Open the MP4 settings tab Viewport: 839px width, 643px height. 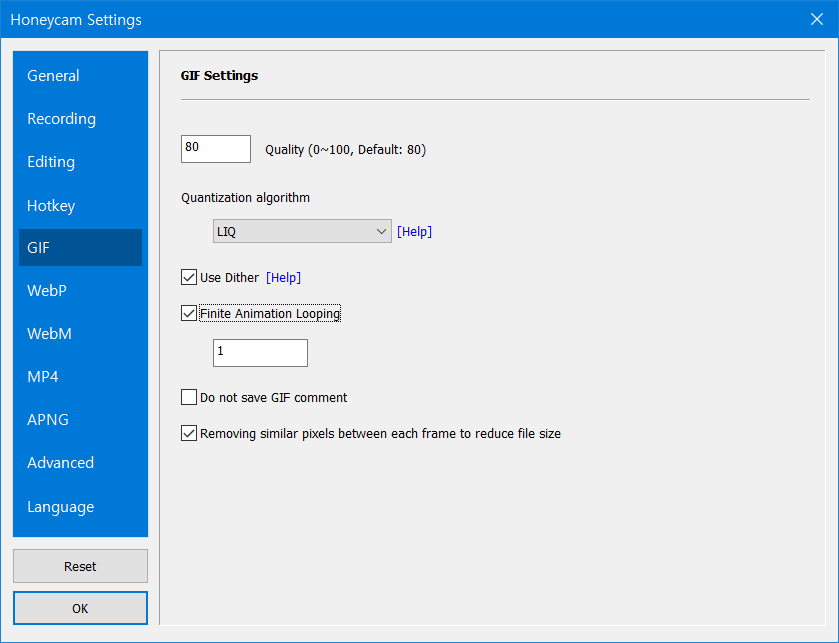(45, 377)
